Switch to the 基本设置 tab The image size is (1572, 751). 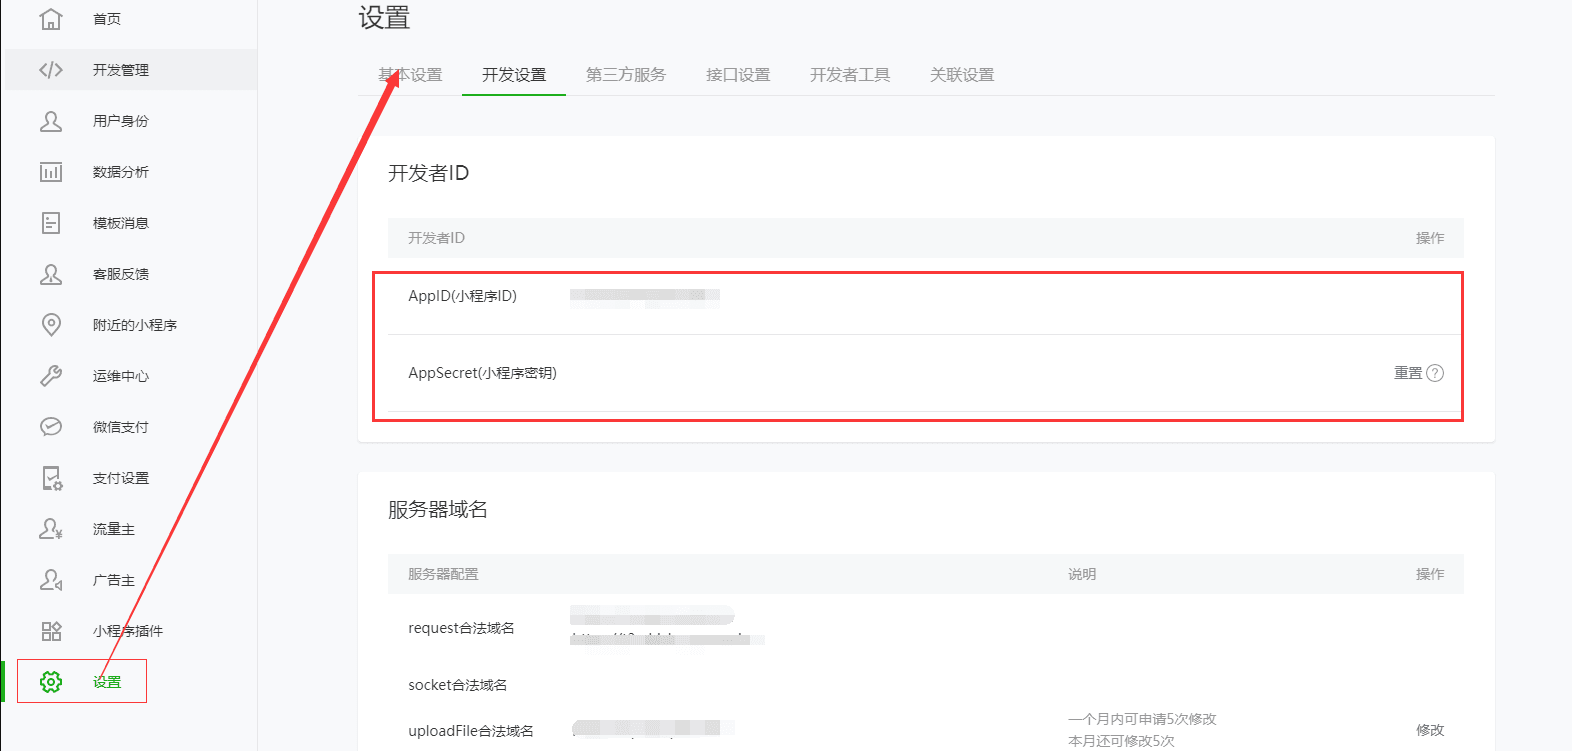pos(410,75)
